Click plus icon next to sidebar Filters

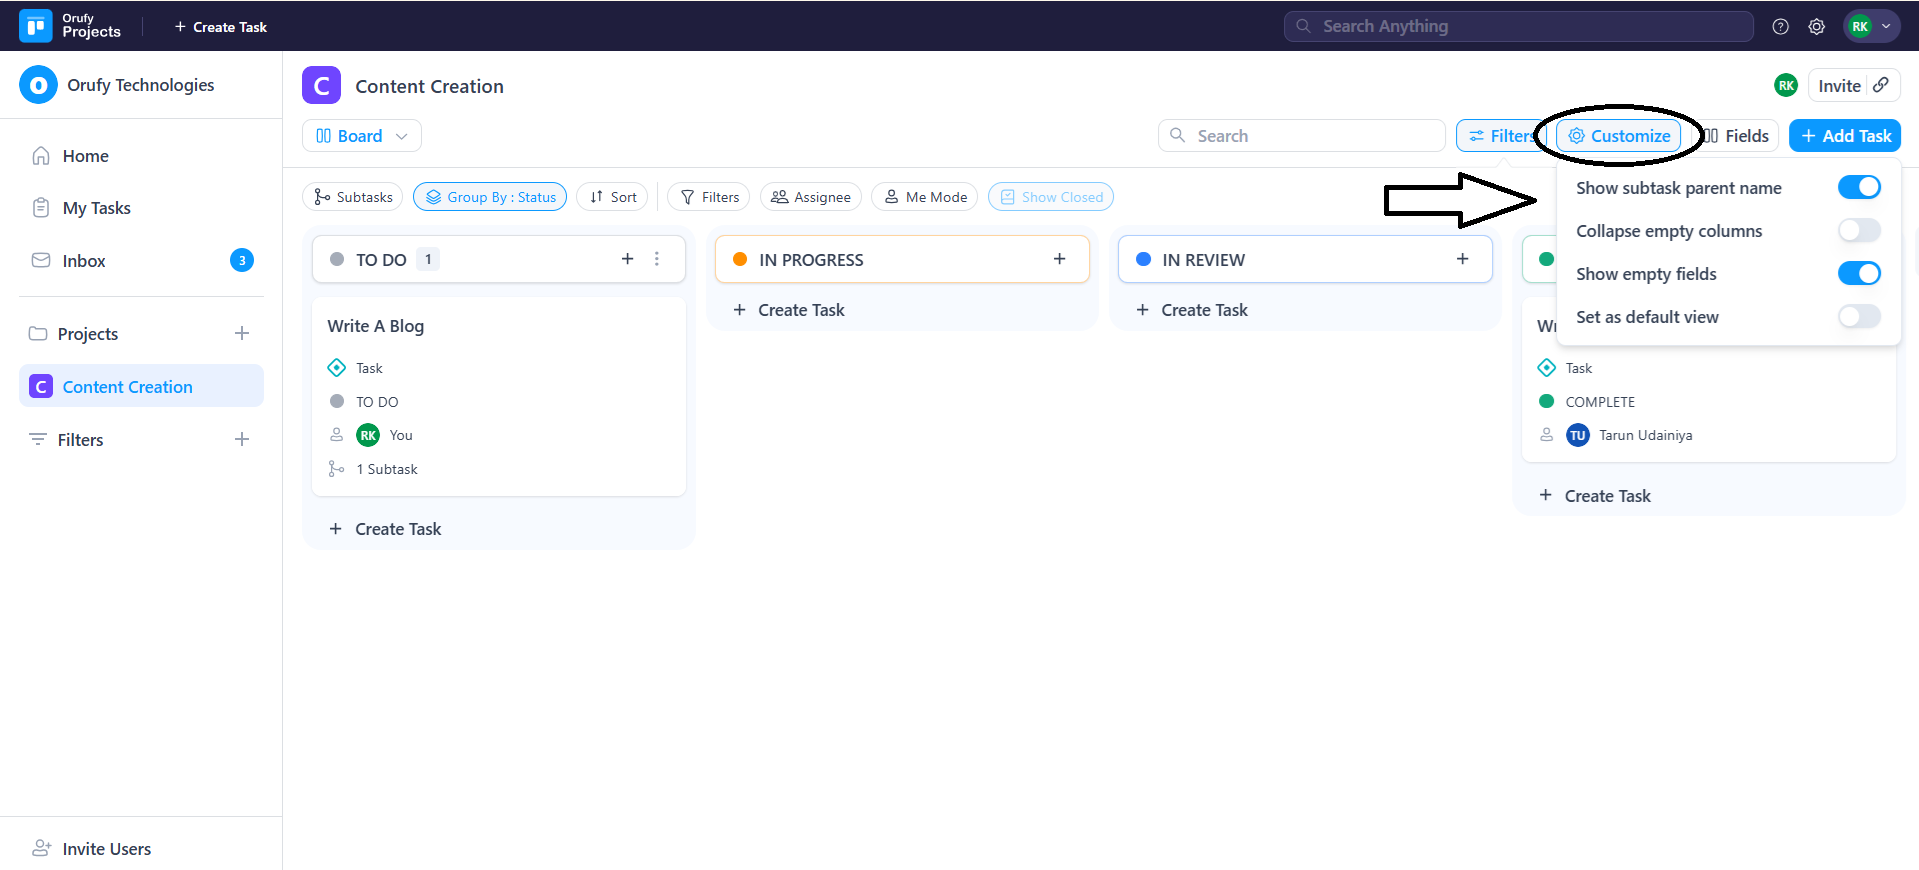(242, 439)
